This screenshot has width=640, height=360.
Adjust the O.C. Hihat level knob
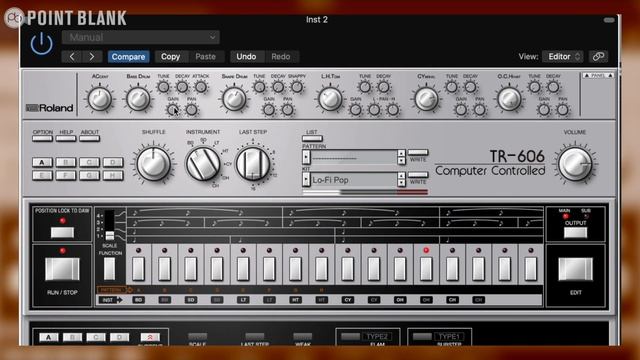click(509, 98)
